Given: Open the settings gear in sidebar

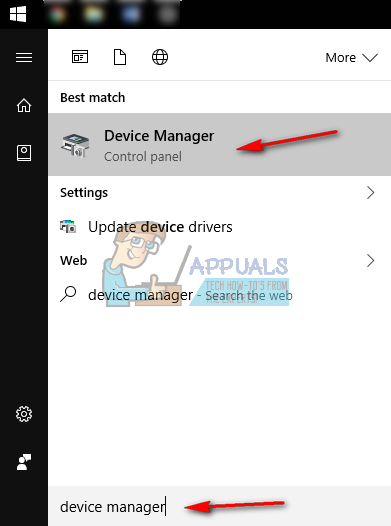Looking at the screenshot, I should point(24,414).
